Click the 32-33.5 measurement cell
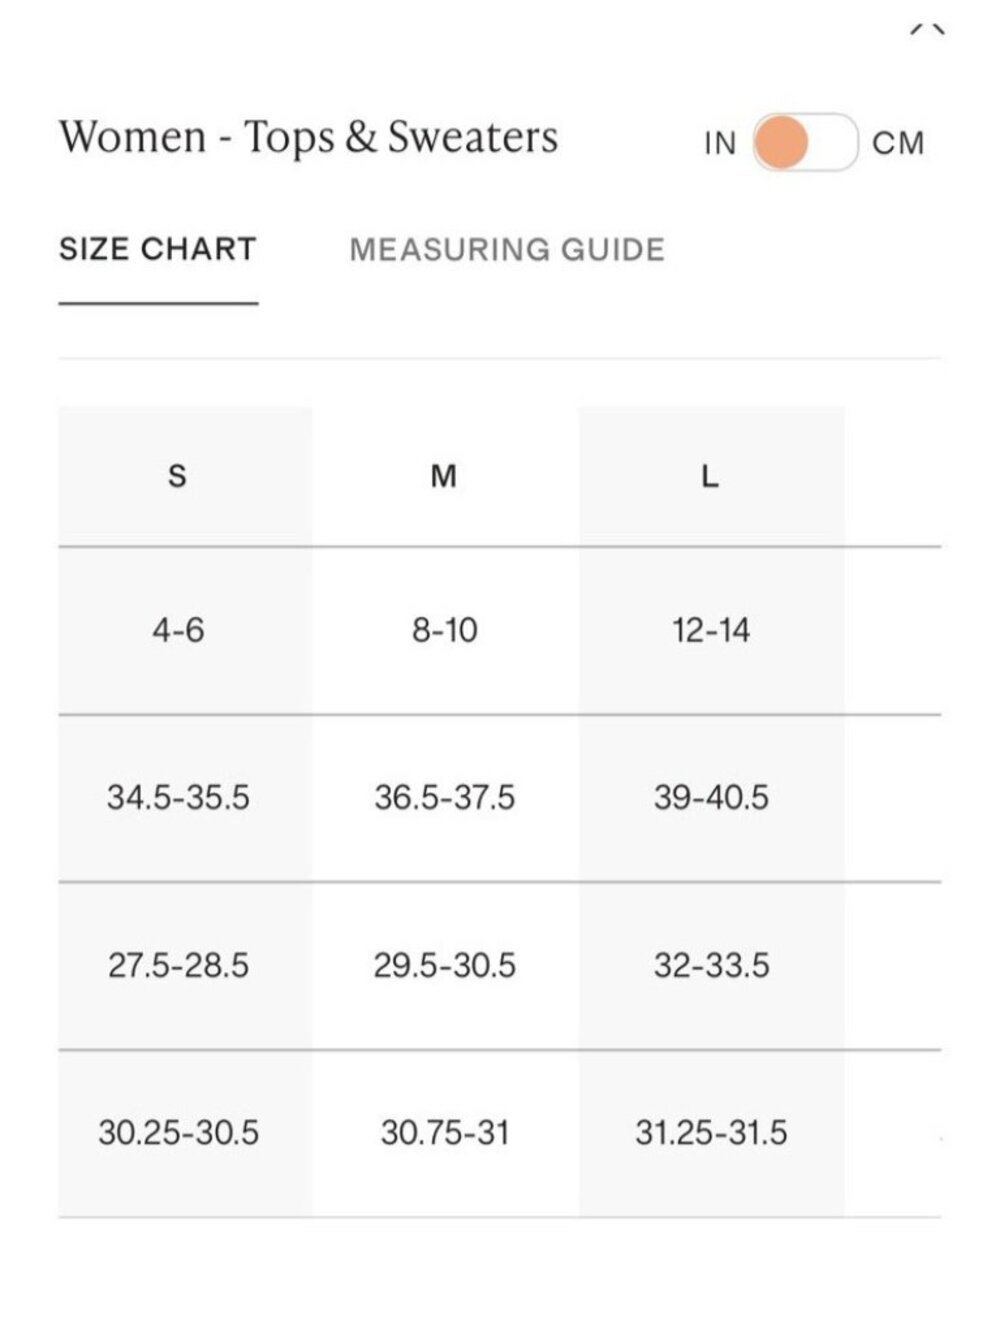 (711, 966)
